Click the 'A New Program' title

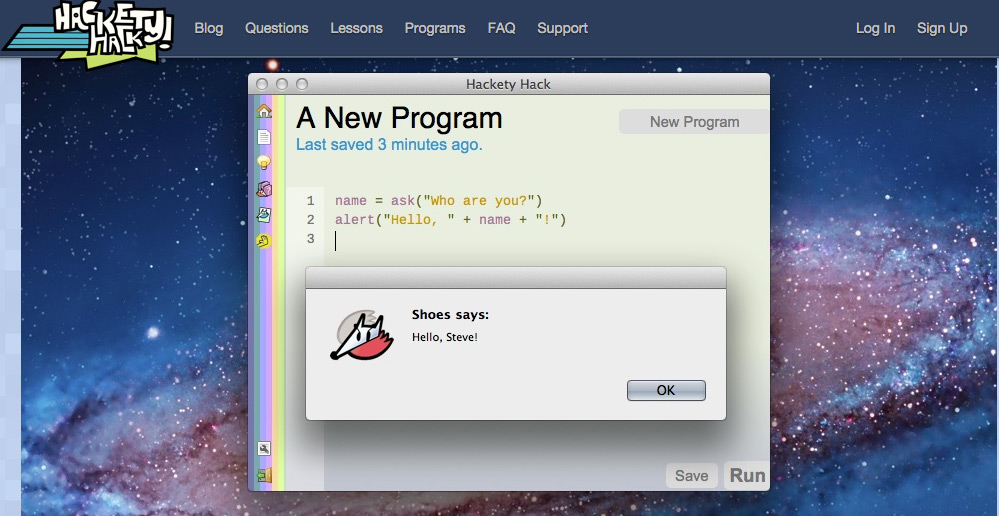399,118
